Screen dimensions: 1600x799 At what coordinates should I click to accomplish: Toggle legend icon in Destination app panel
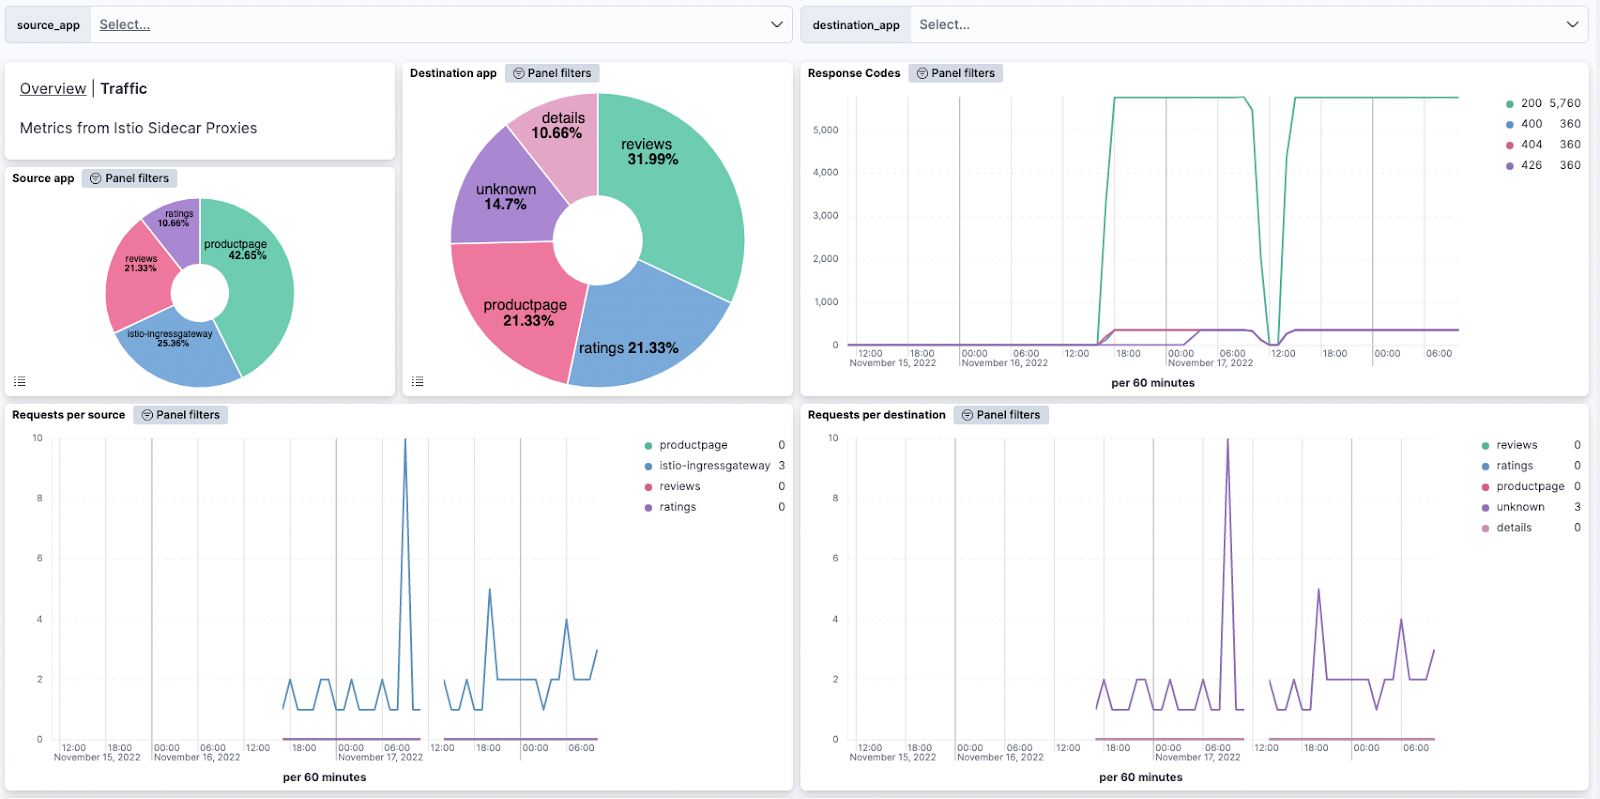point(417,382)
